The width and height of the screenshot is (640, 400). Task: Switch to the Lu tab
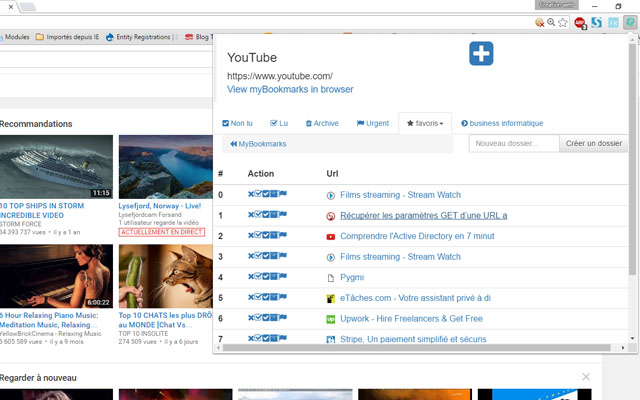click(279, 123)
